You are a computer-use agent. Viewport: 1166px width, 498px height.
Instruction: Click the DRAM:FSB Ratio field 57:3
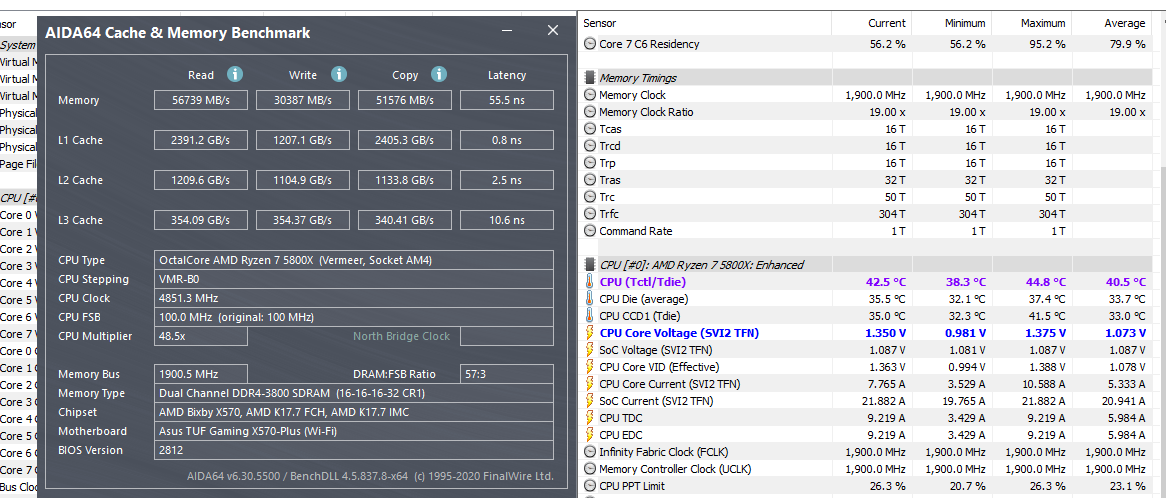coord(506,375)
